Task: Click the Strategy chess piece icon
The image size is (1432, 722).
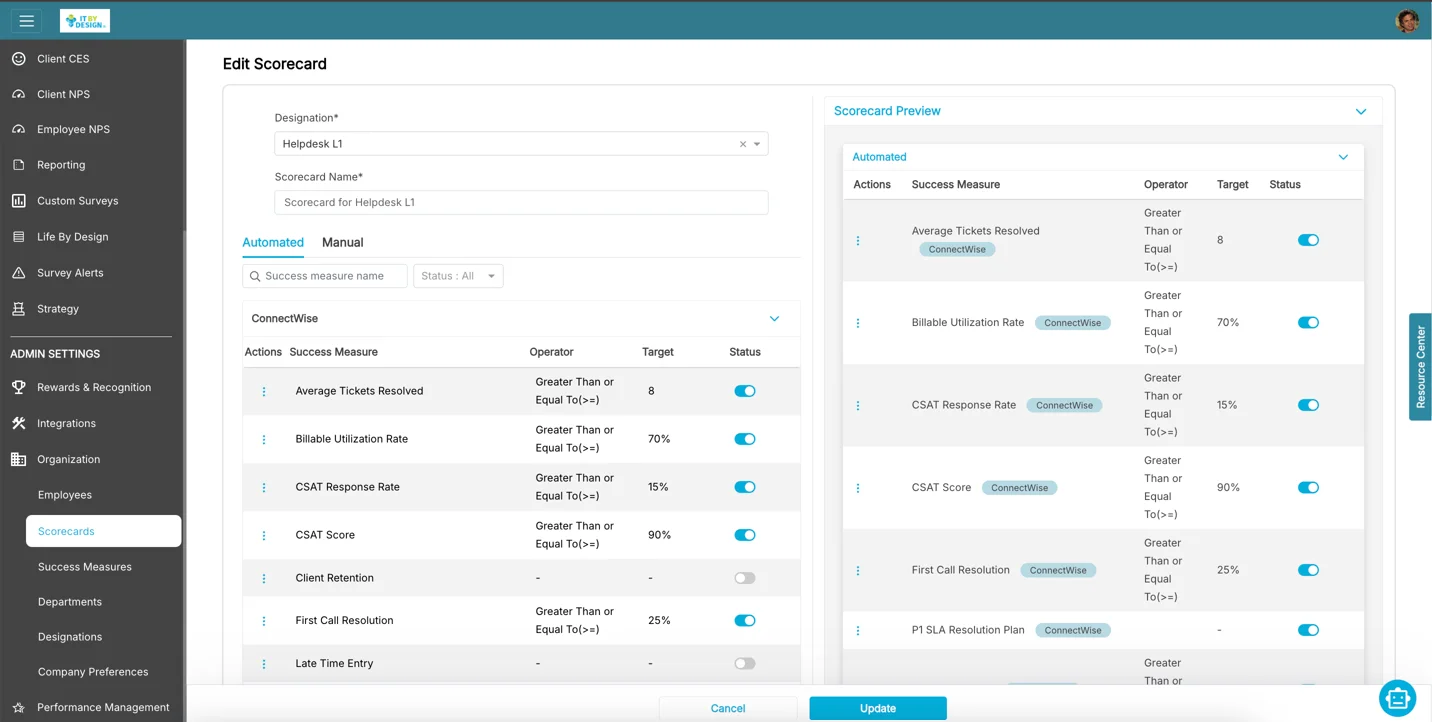Action: click(x=18, y=309)
